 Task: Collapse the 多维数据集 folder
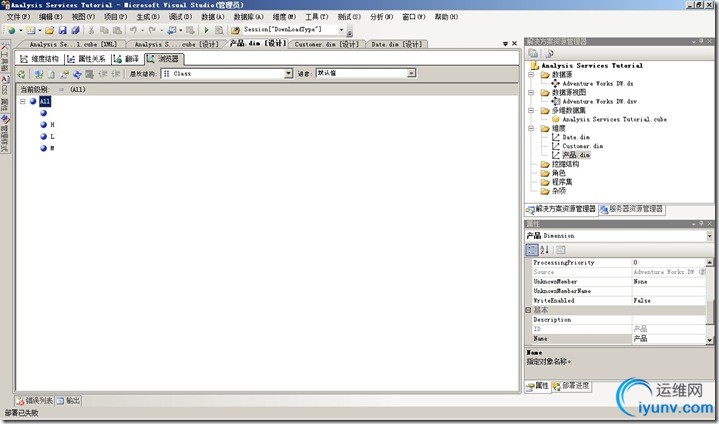click(x=531, y=110)
